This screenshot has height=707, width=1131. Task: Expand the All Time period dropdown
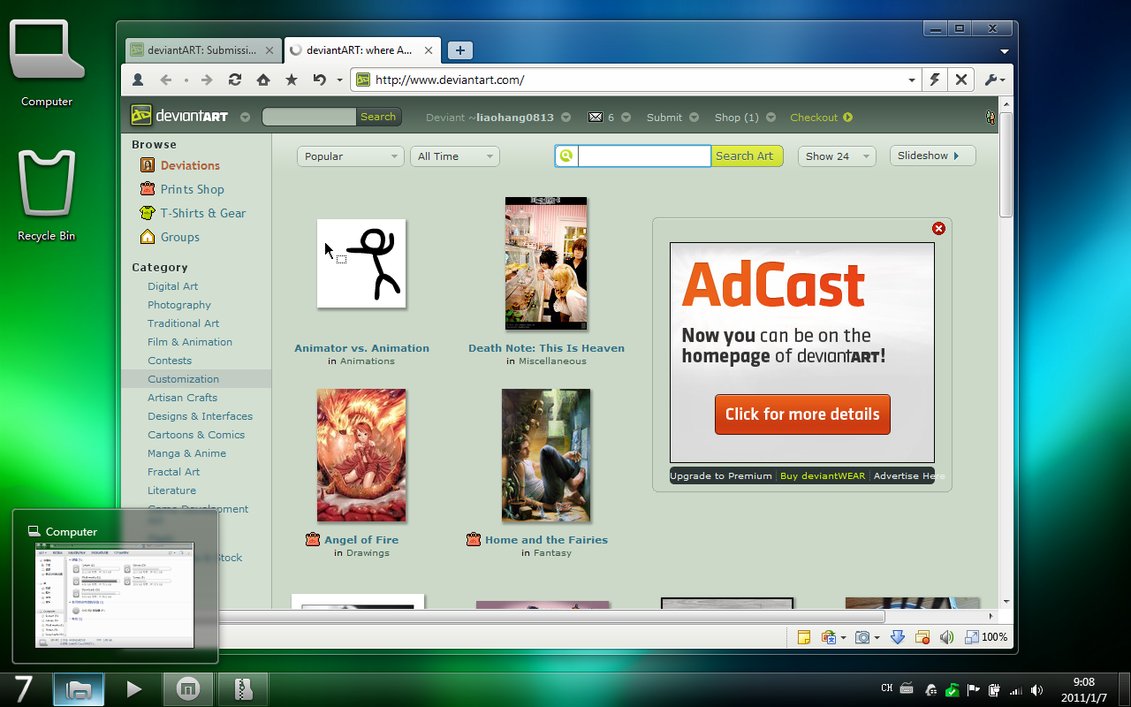click(x=455, y=156)
